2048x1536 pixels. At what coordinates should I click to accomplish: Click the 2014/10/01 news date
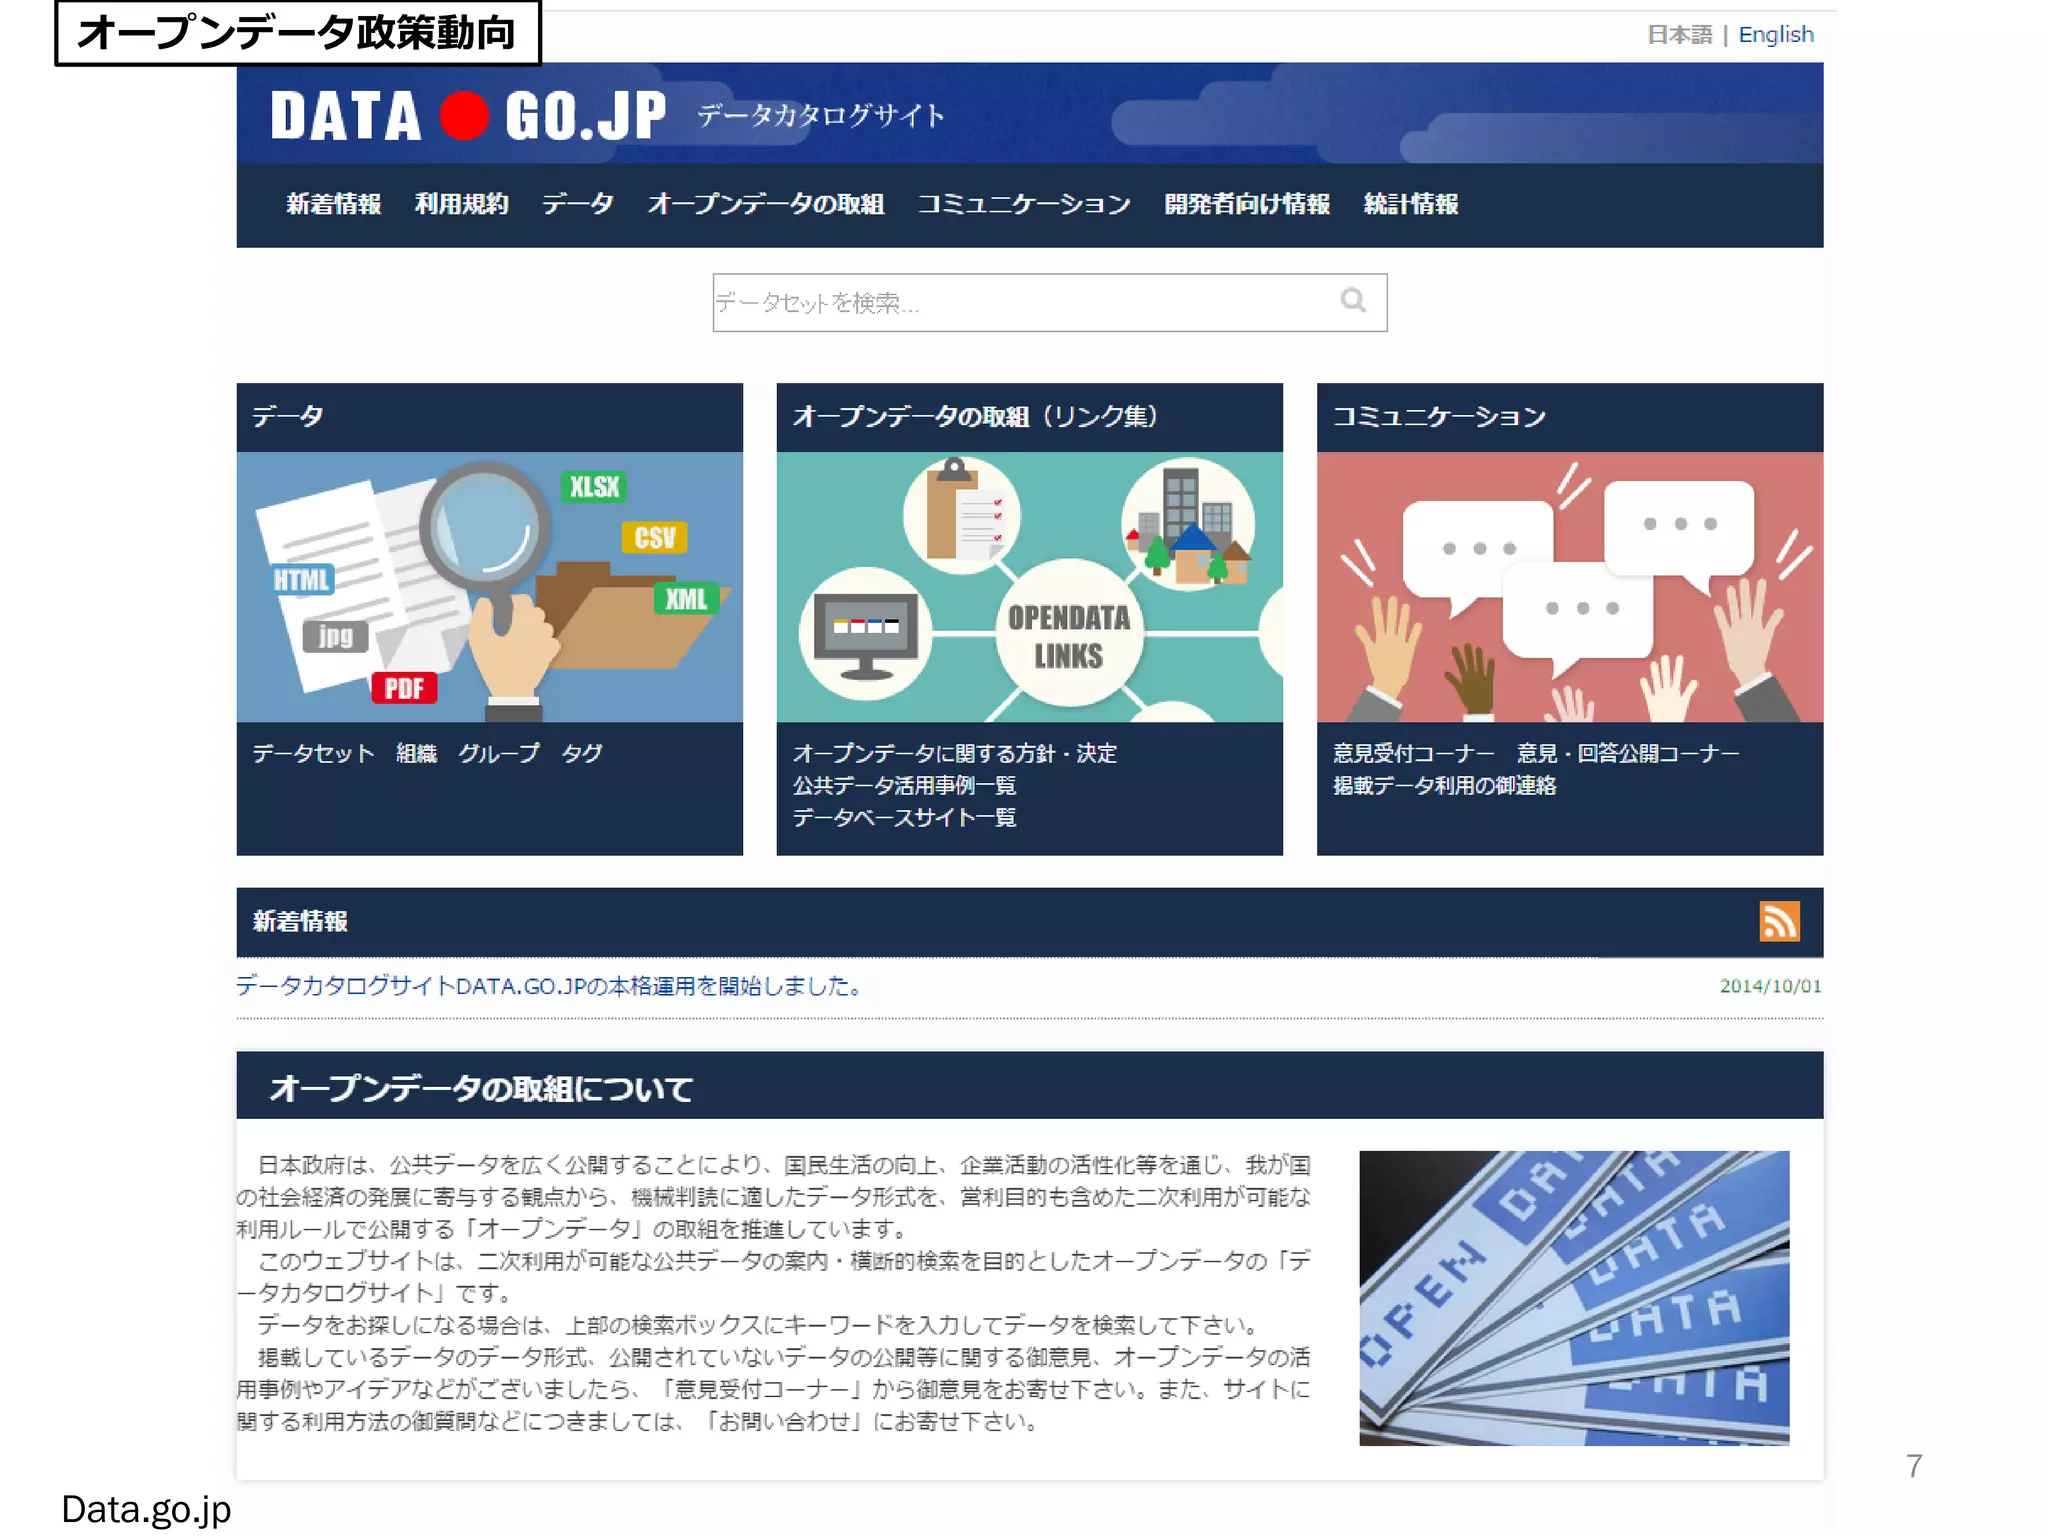pos(1770,986)
